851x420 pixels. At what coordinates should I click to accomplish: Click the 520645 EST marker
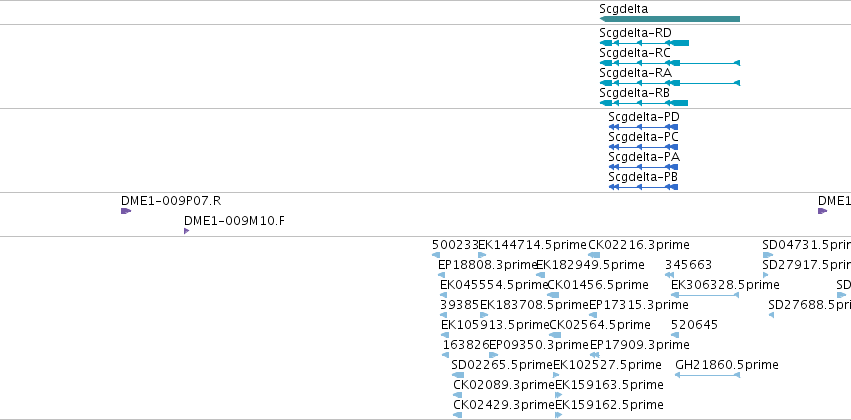pyautogui.click(x=675, y=335)
